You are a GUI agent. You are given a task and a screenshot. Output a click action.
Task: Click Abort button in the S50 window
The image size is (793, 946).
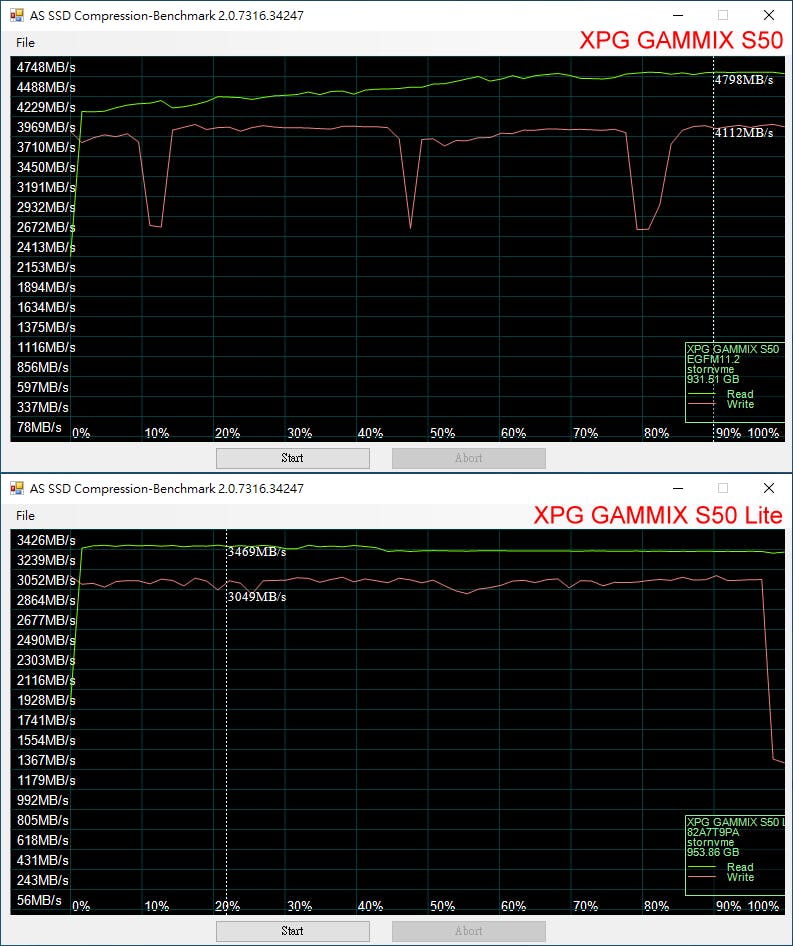click(x=468, y=458)
